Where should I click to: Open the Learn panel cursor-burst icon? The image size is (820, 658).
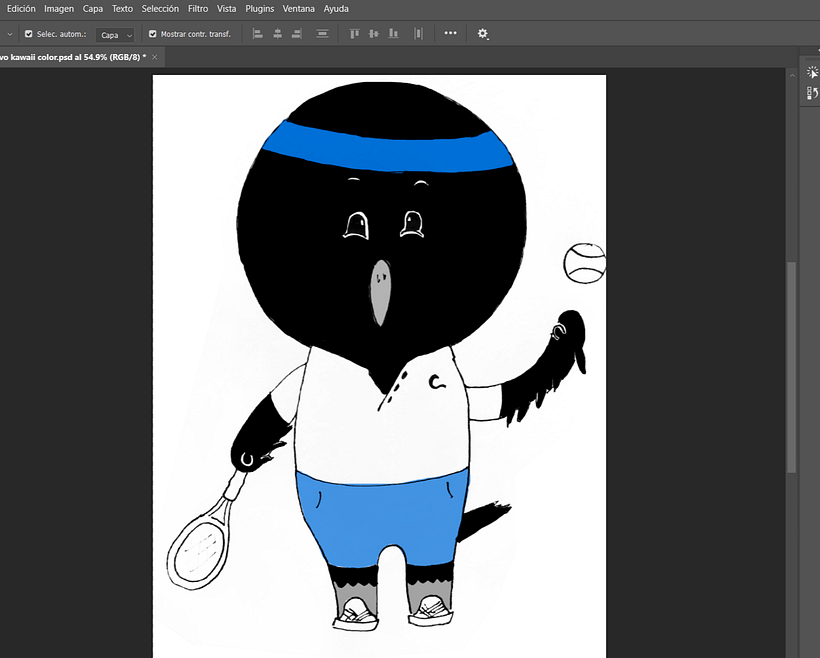[812, 72]
